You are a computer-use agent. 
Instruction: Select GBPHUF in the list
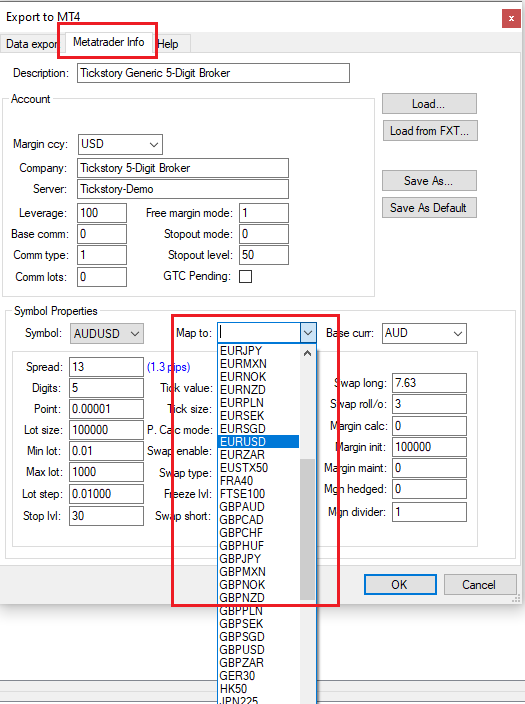click(259, 546)
